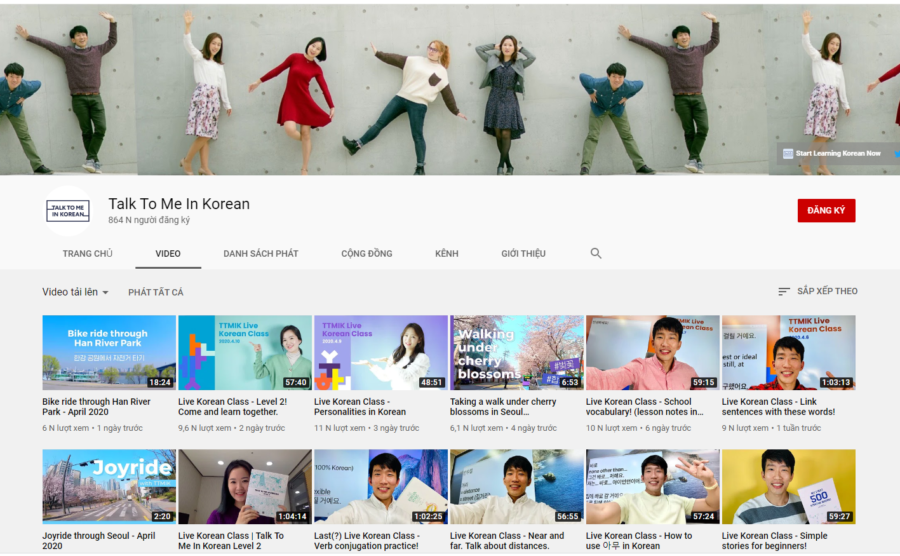Click the channel banner image
Image resolution: width=900 pixels, height=556 pixels.
(450, 90)
